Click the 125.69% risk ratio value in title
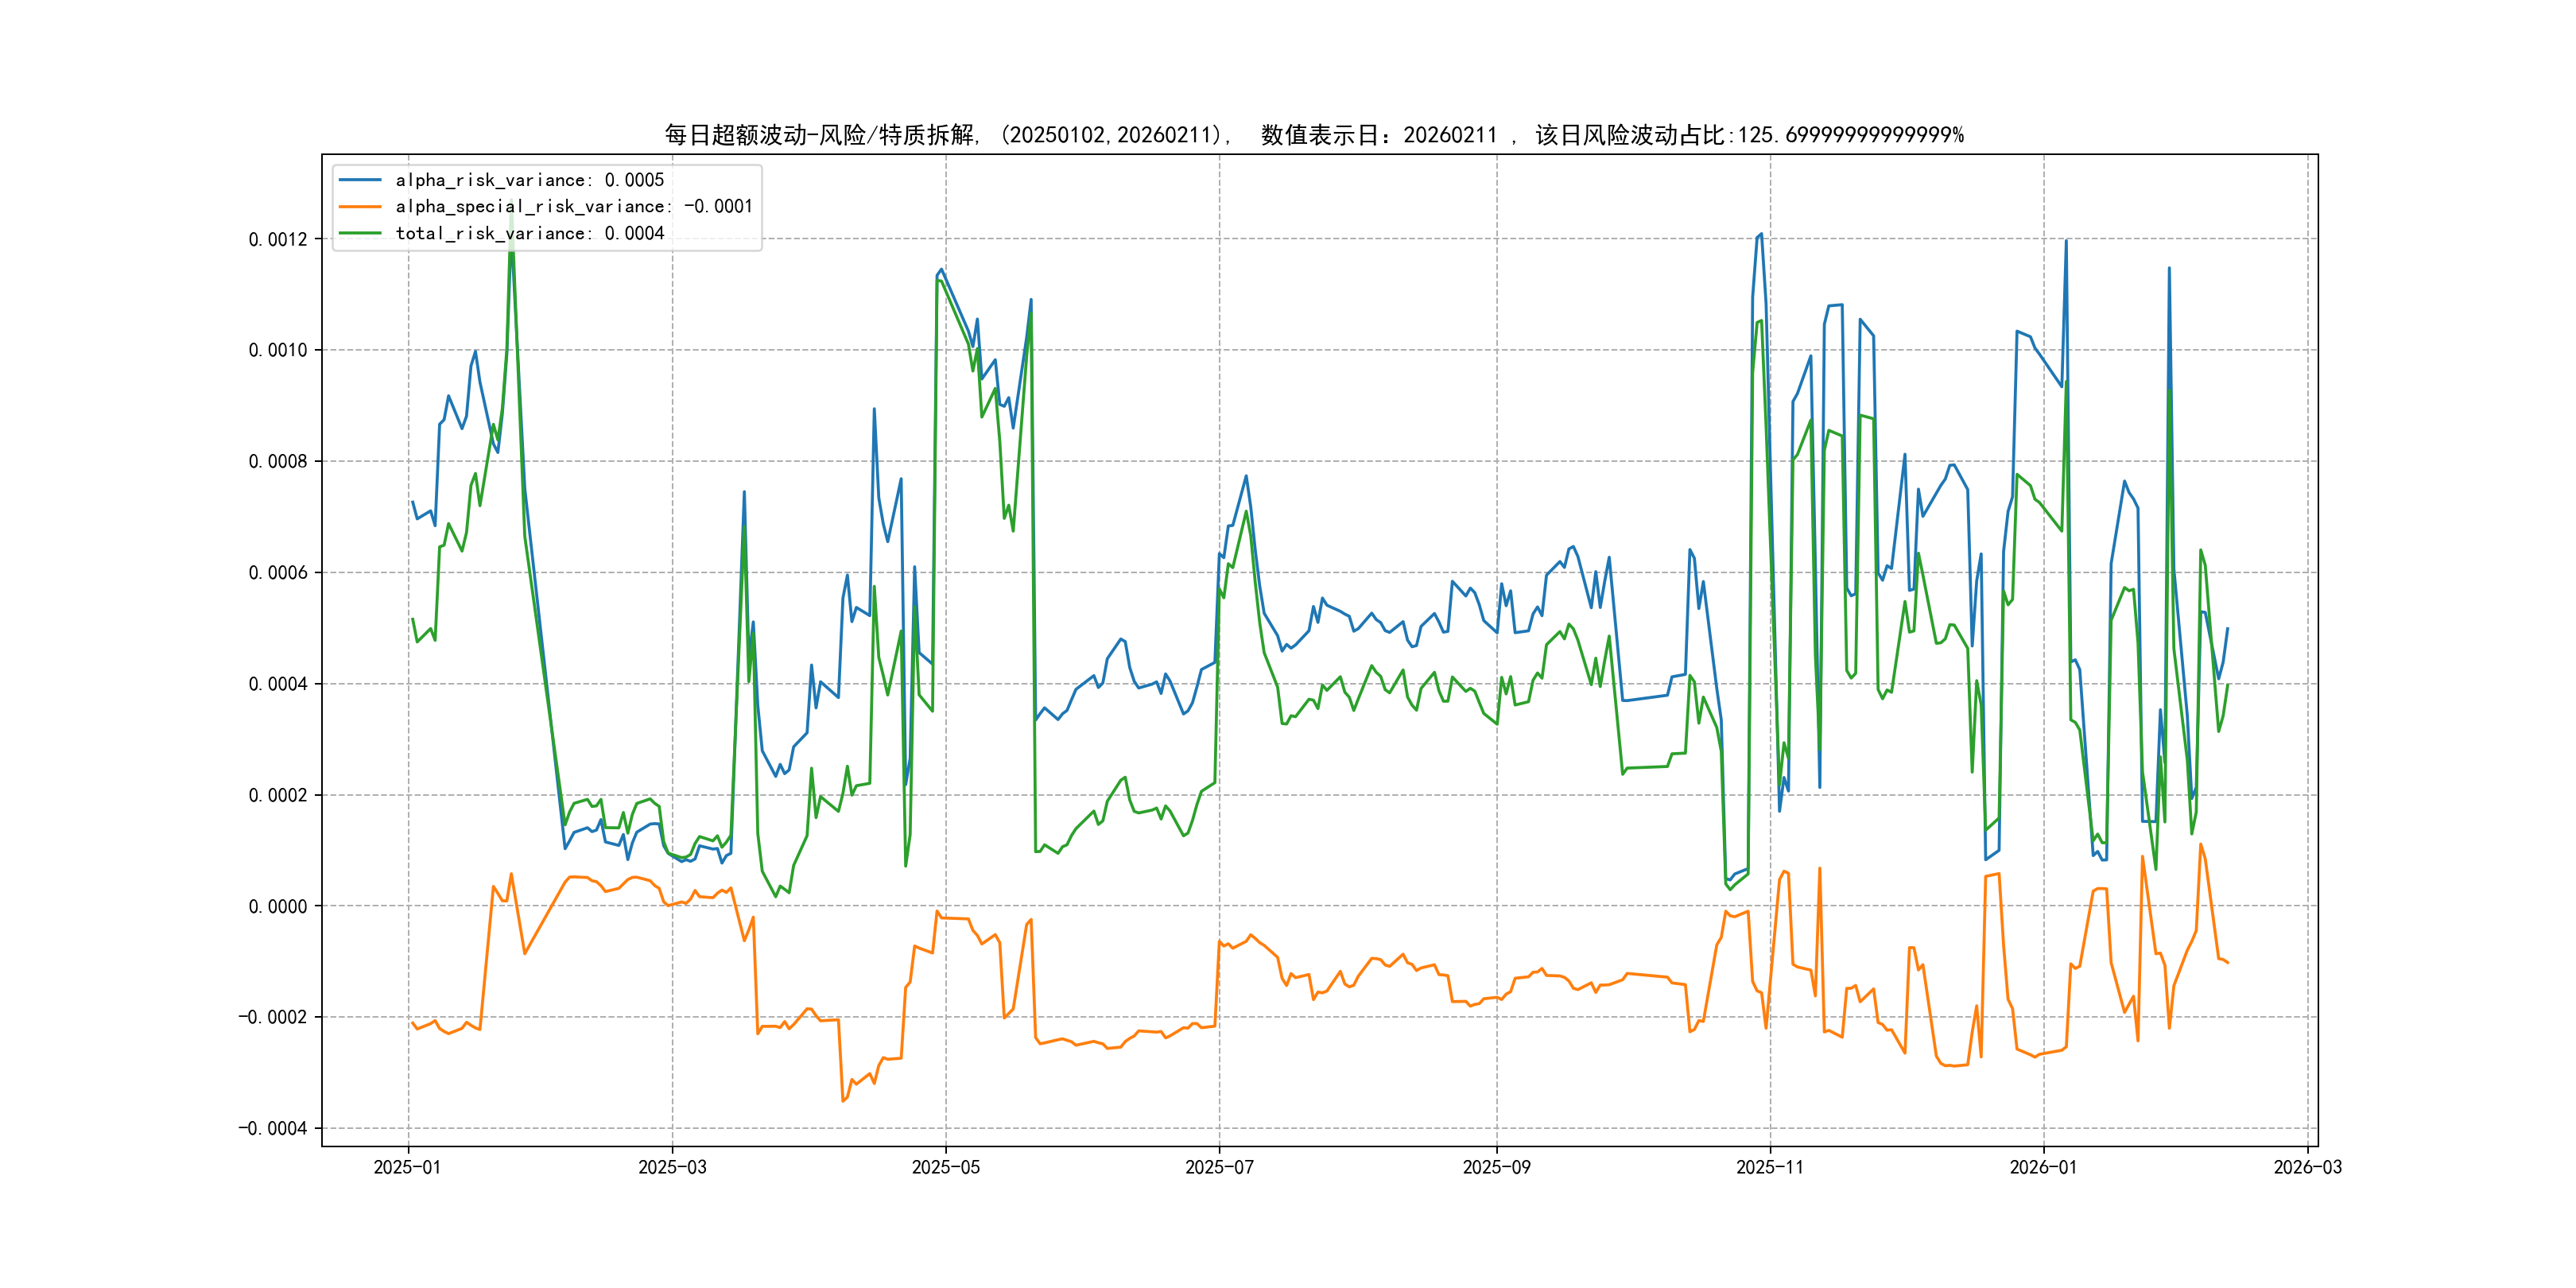The height and width of the screenshot is (1288, 2576). click(x=1850, y=135)
